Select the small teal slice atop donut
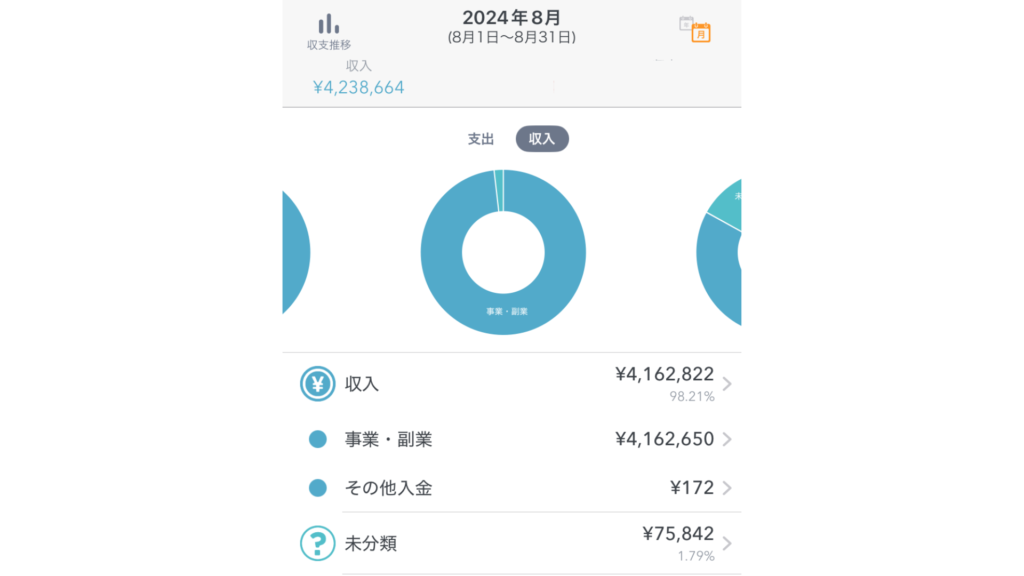The width and height of the screenshot is (1024, 576). coord(499,191)
